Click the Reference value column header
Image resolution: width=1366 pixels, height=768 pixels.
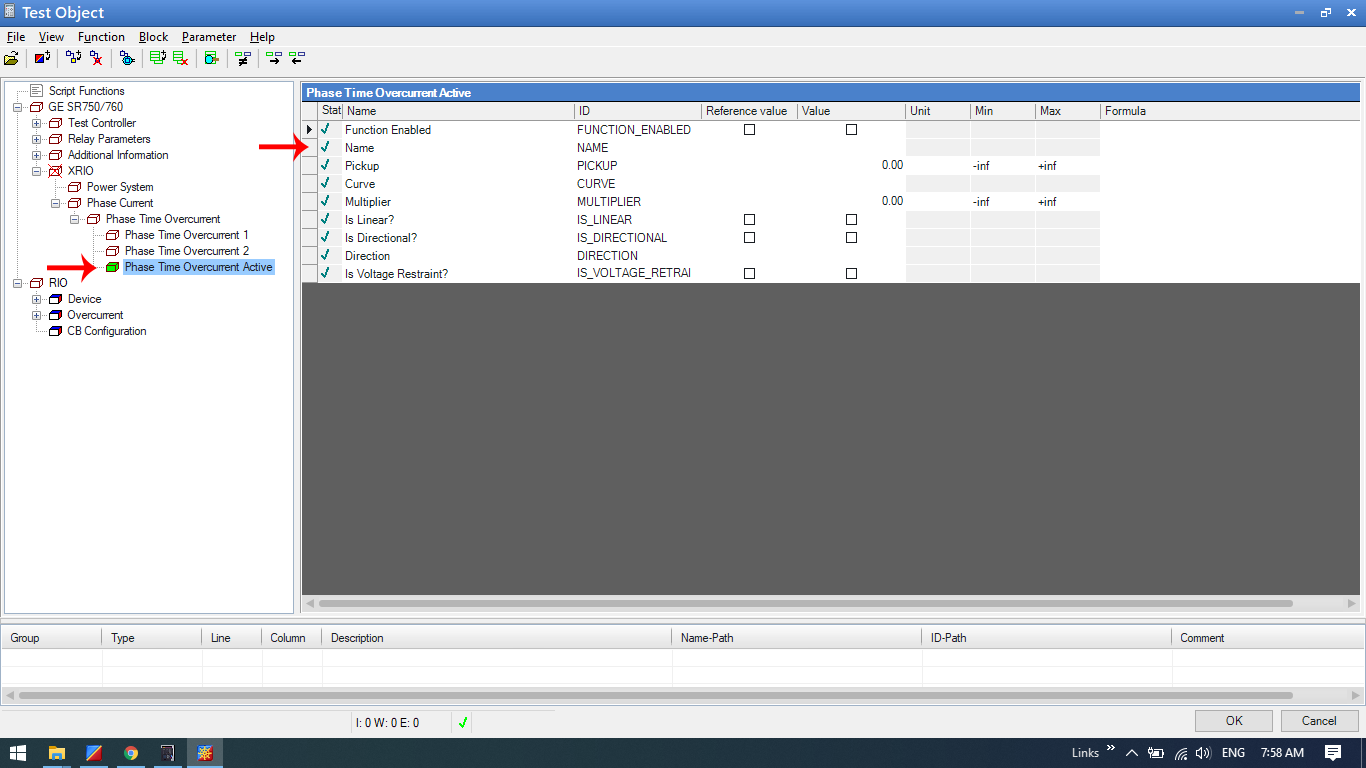749,111
